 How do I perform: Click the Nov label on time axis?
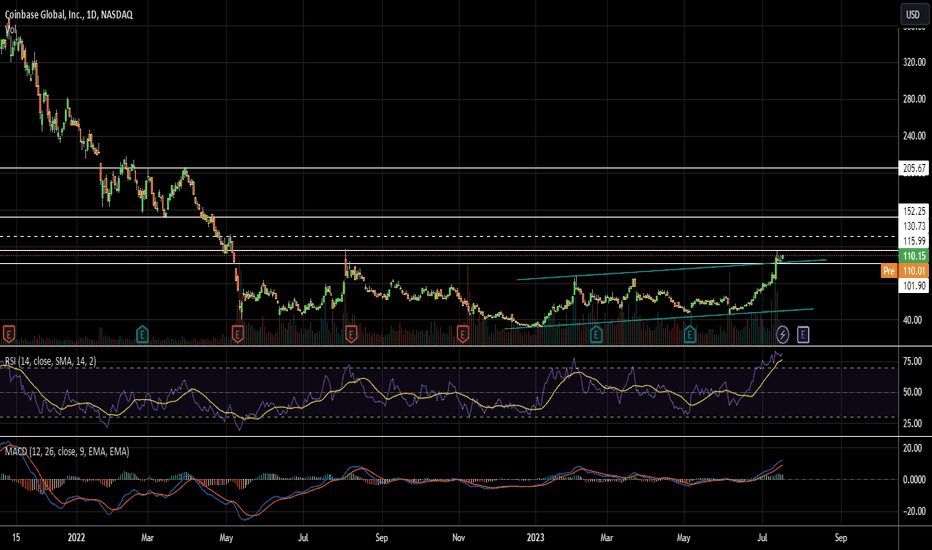point(458,538)
